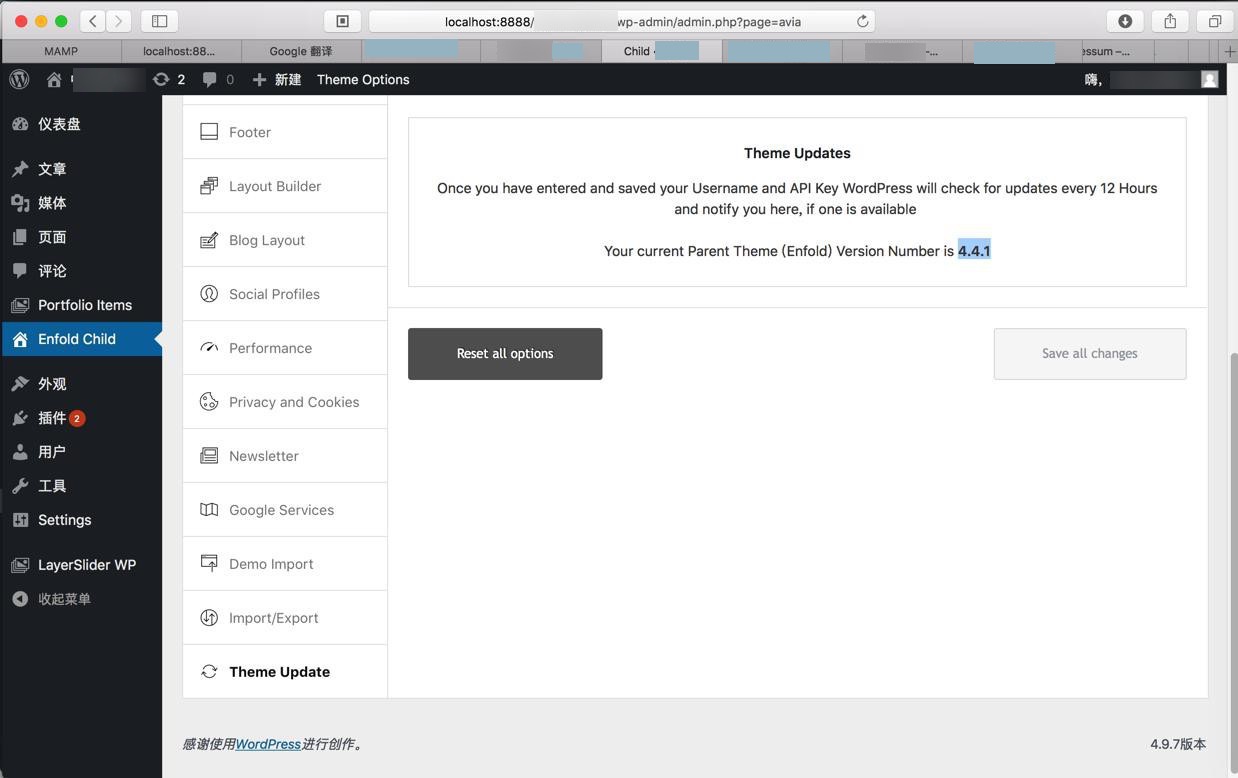The width and height of the screenshot is (1238, 778).
Task: Switch to the Performance tab
Action: tap(285, 348)
